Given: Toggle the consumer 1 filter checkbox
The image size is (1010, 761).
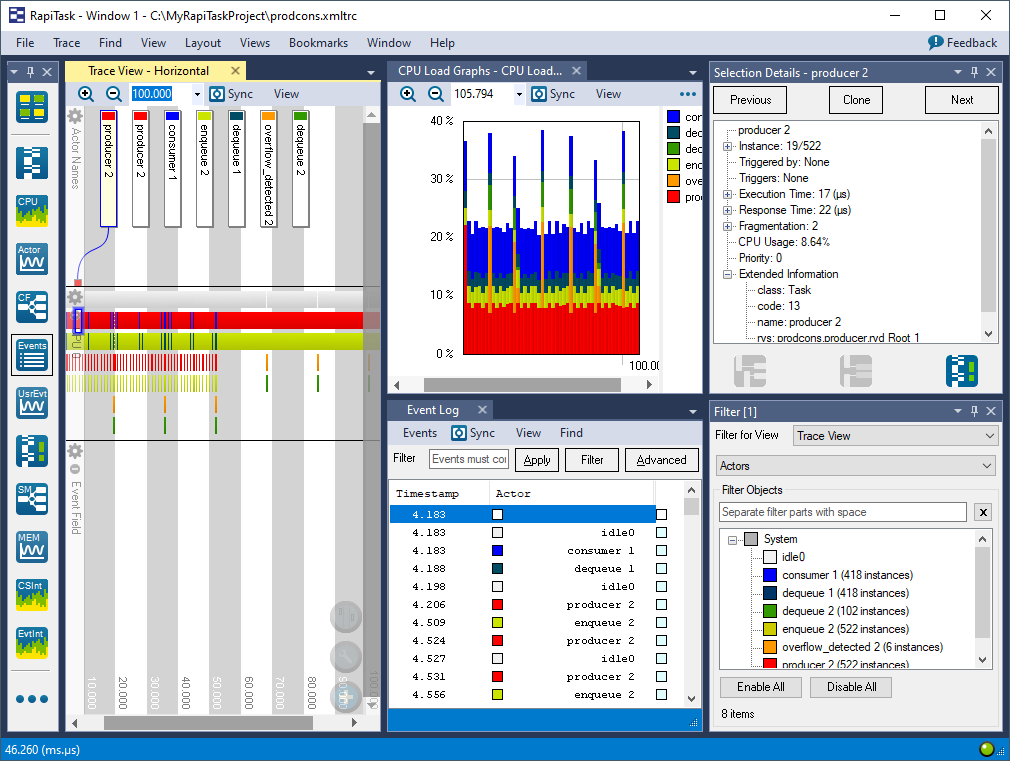Looking at the screenshot, I should click(770, 575).
